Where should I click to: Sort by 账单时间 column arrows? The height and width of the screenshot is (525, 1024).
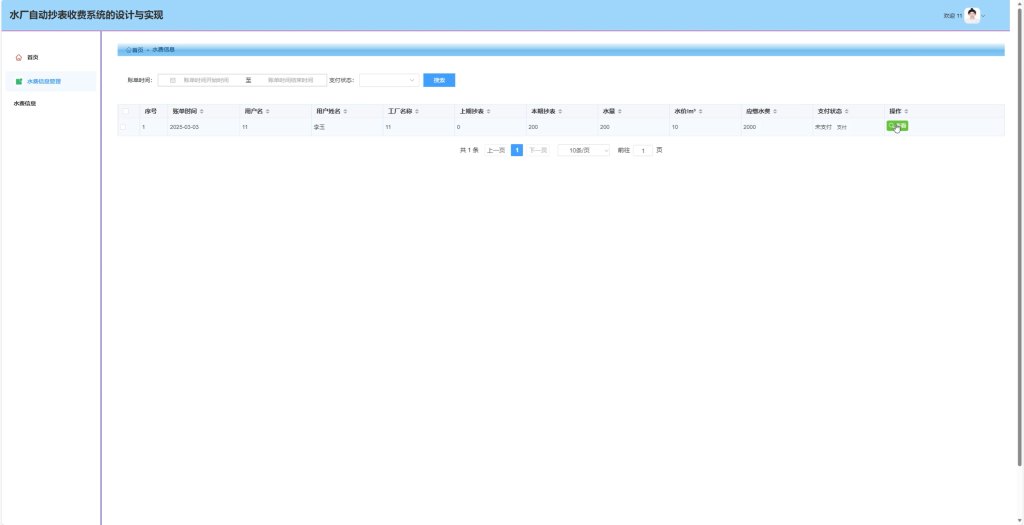202,112
